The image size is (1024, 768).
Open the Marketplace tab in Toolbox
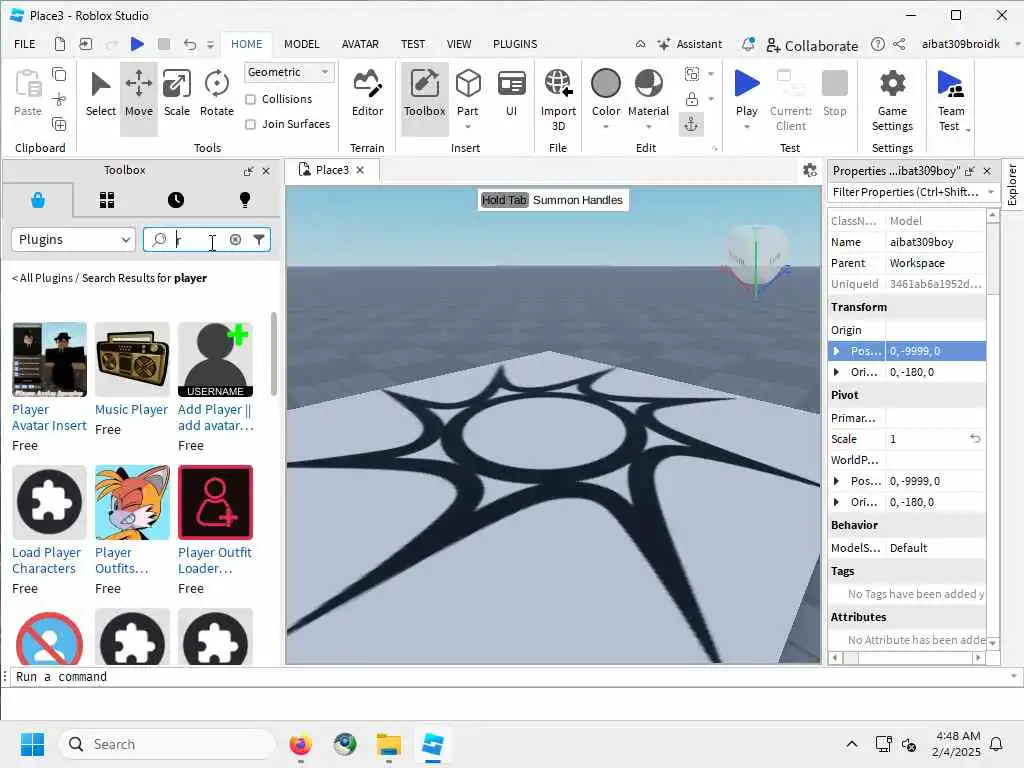coord(38,200)
